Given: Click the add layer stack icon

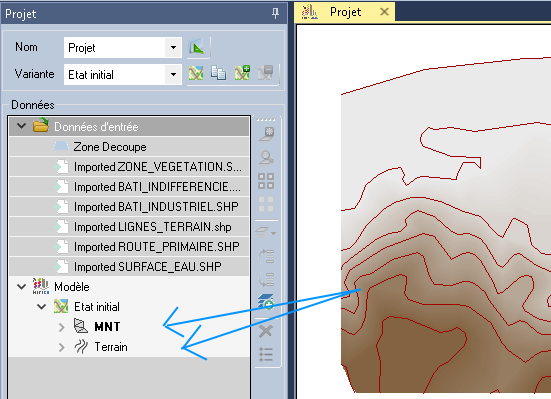Looking at the screenshot, I should 266,302.
